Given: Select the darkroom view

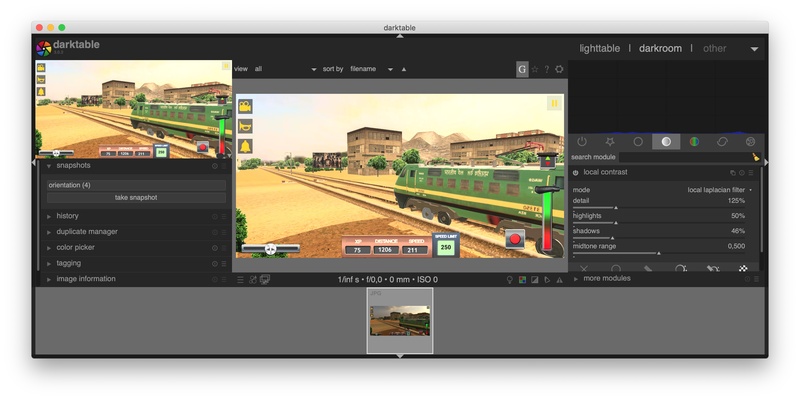Looking at the screenshot, I should [660, 48].
